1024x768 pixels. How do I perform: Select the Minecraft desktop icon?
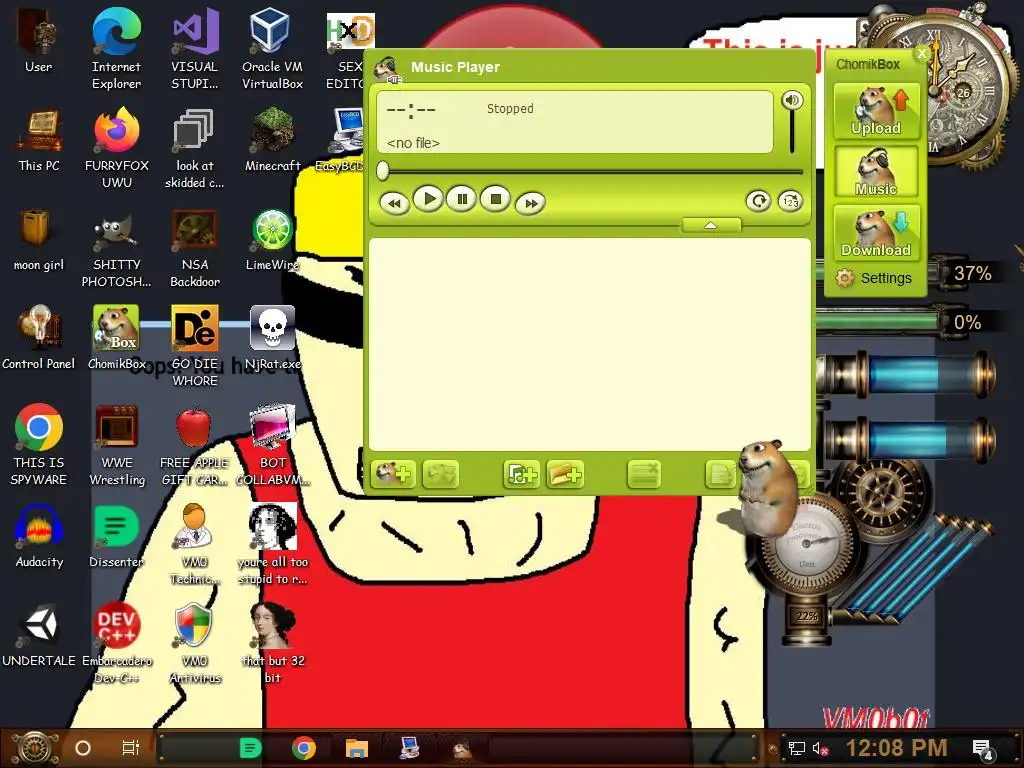pyautogui.click(x=272, y=140)
